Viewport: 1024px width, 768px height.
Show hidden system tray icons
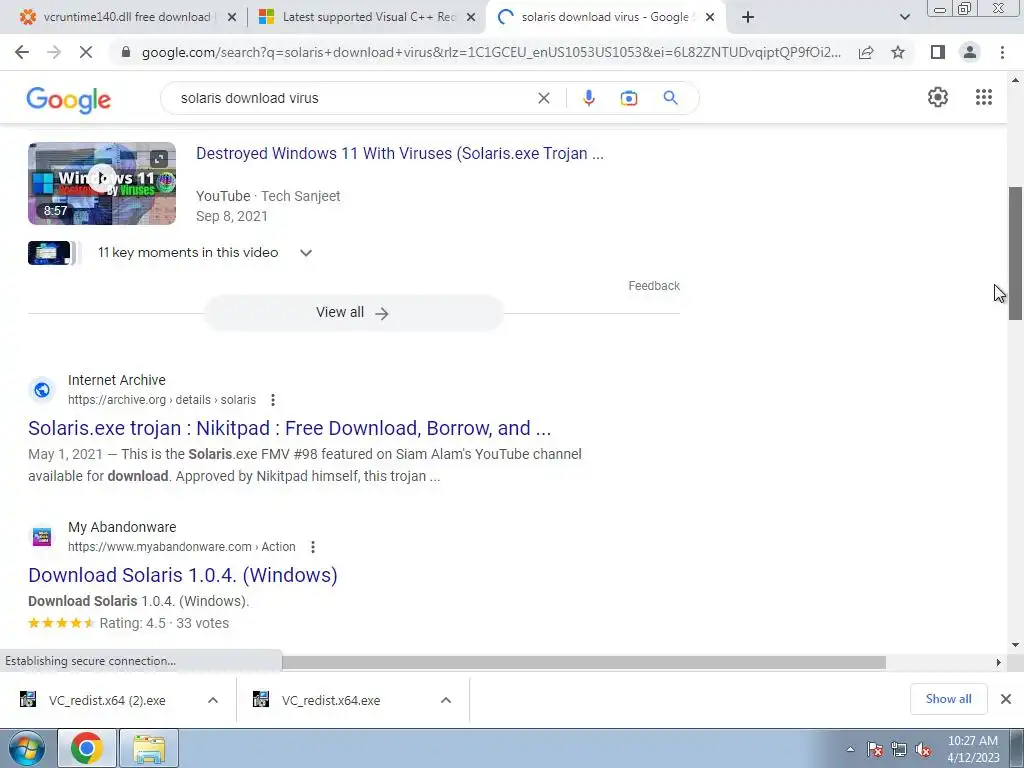[850, 749]
